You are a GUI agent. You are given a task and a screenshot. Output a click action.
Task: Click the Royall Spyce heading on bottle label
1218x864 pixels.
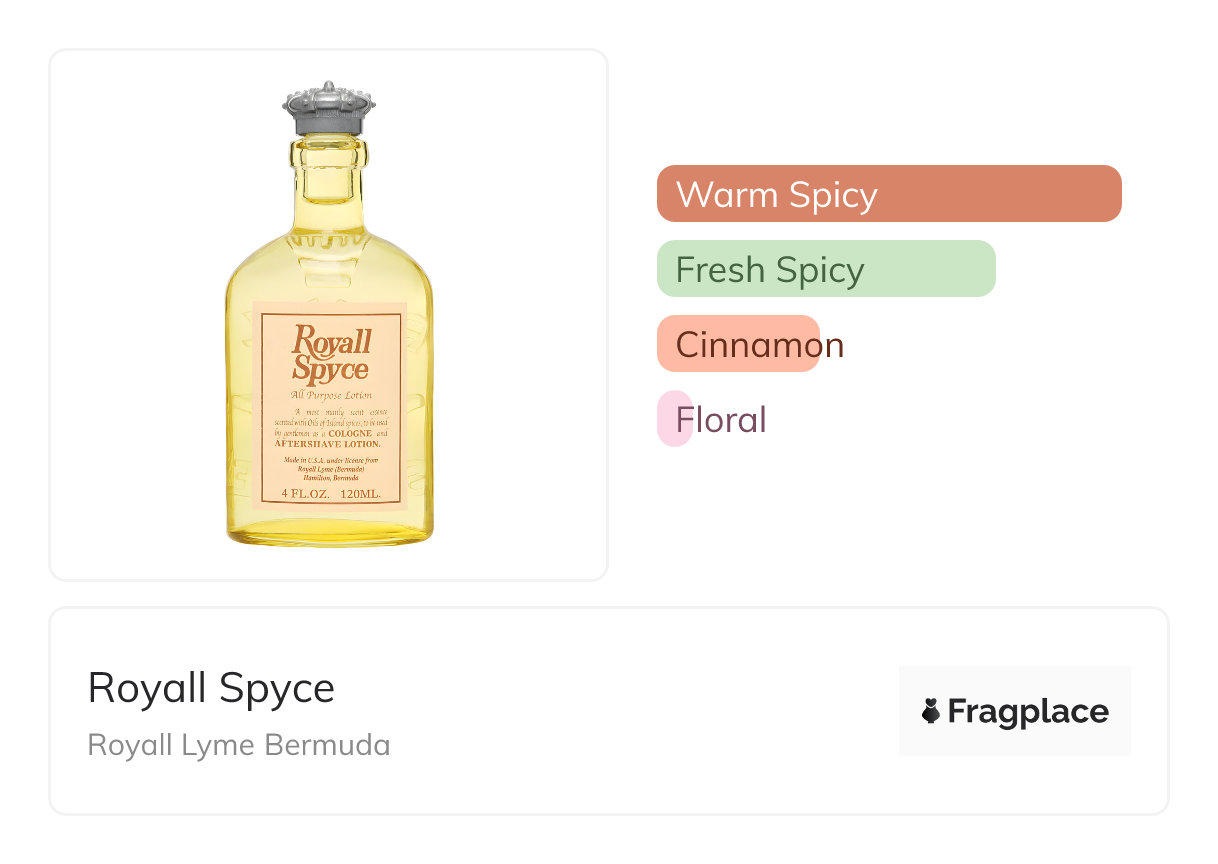[x=331, y=355]
